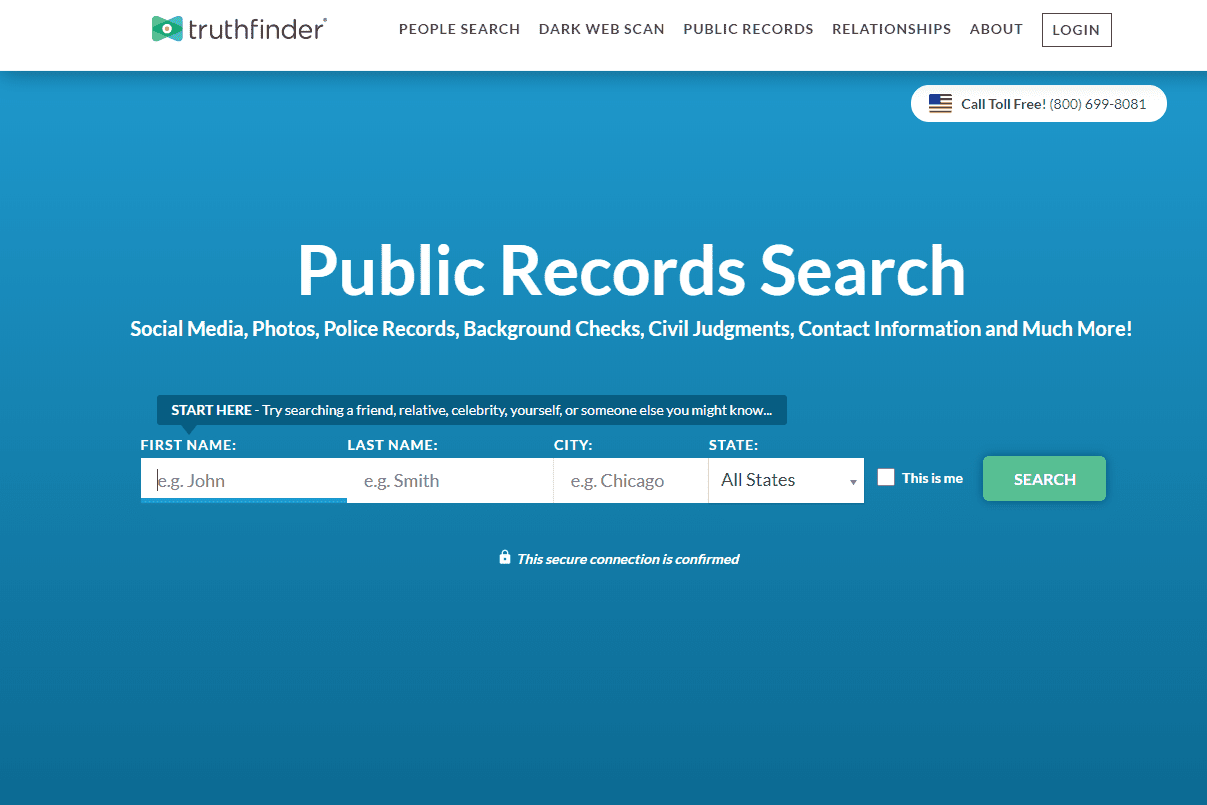Click the "Public Records Search" heading
This screenshot has width=1207, height=805.
tap(631, 270)
